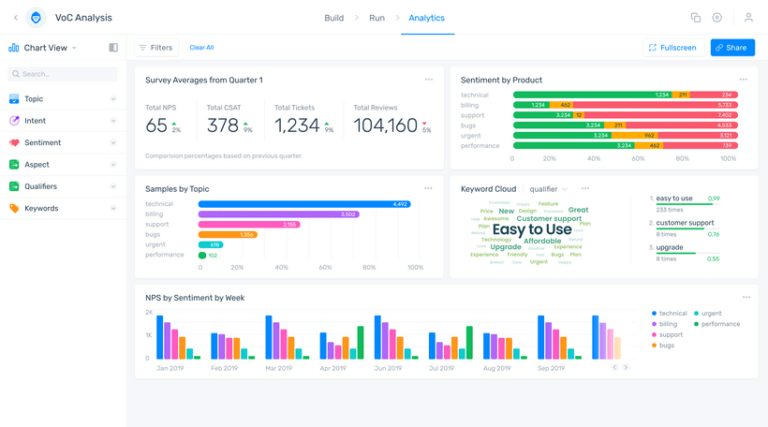Open Survey Averages card options menu

click(429, 79)
